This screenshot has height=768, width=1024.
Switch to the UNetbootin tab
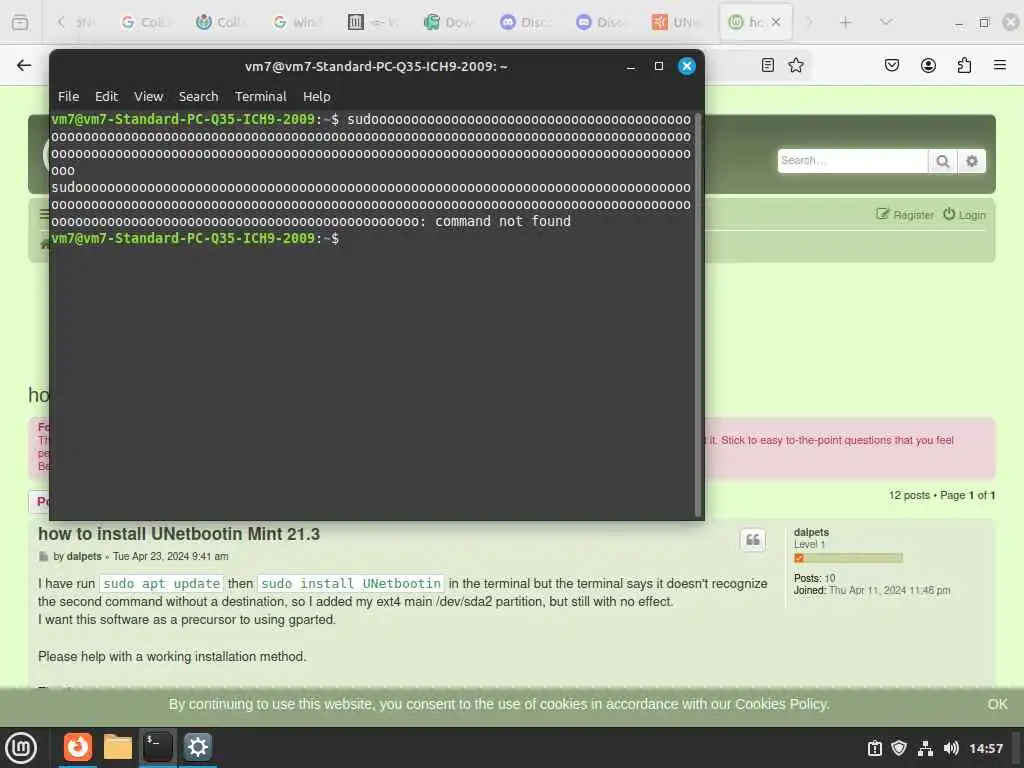[677, 22]
